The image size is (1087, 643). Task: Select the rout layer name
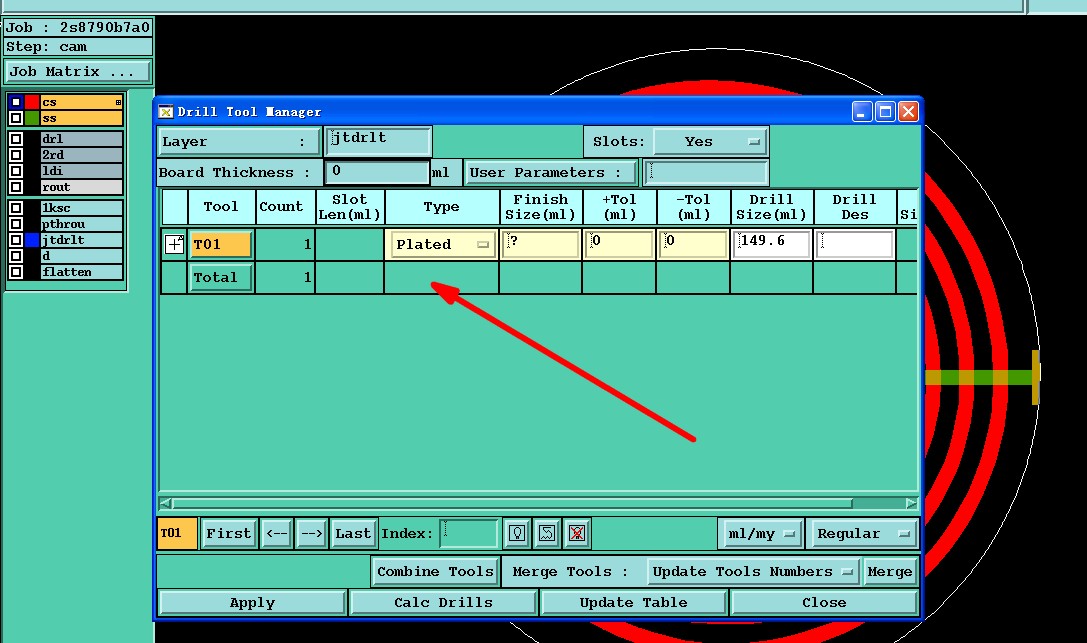click(82, 186)
